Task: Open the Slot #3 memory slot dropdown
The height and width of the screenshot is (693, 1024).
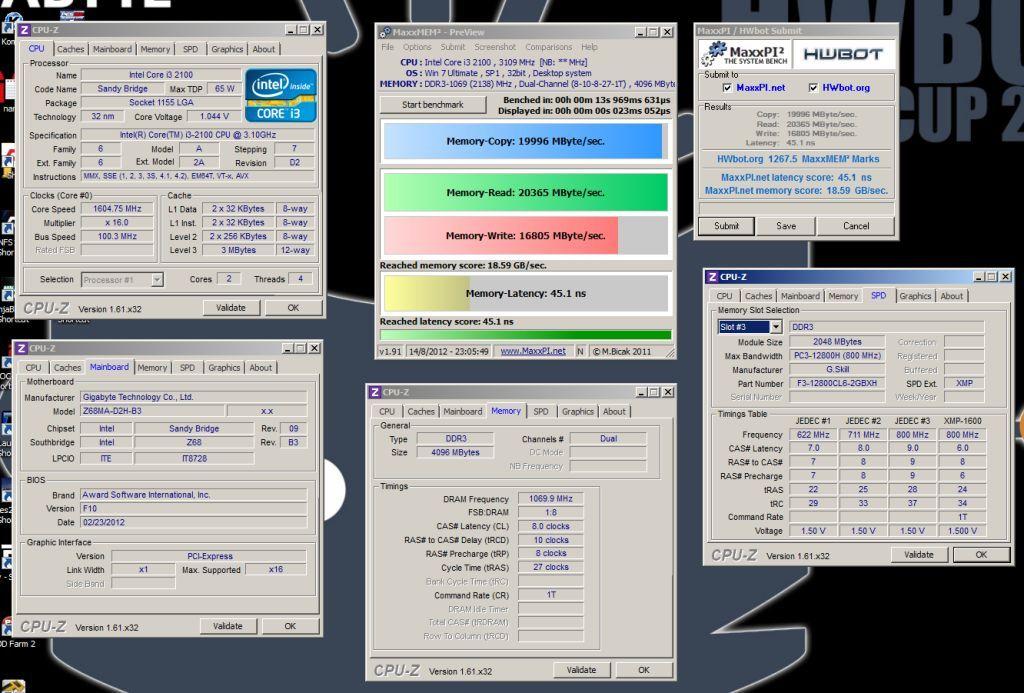Action: coord(775,327)
